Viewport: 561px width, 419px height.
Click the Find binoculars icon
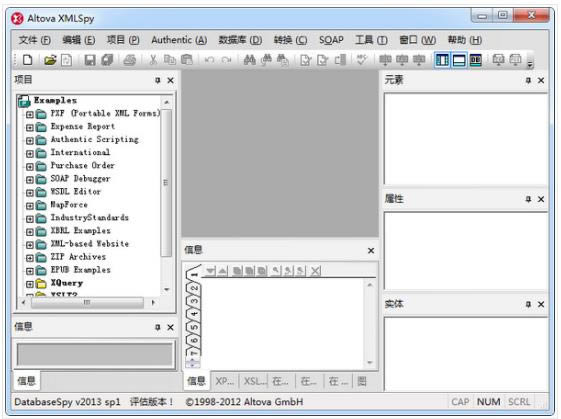(249, 60)
